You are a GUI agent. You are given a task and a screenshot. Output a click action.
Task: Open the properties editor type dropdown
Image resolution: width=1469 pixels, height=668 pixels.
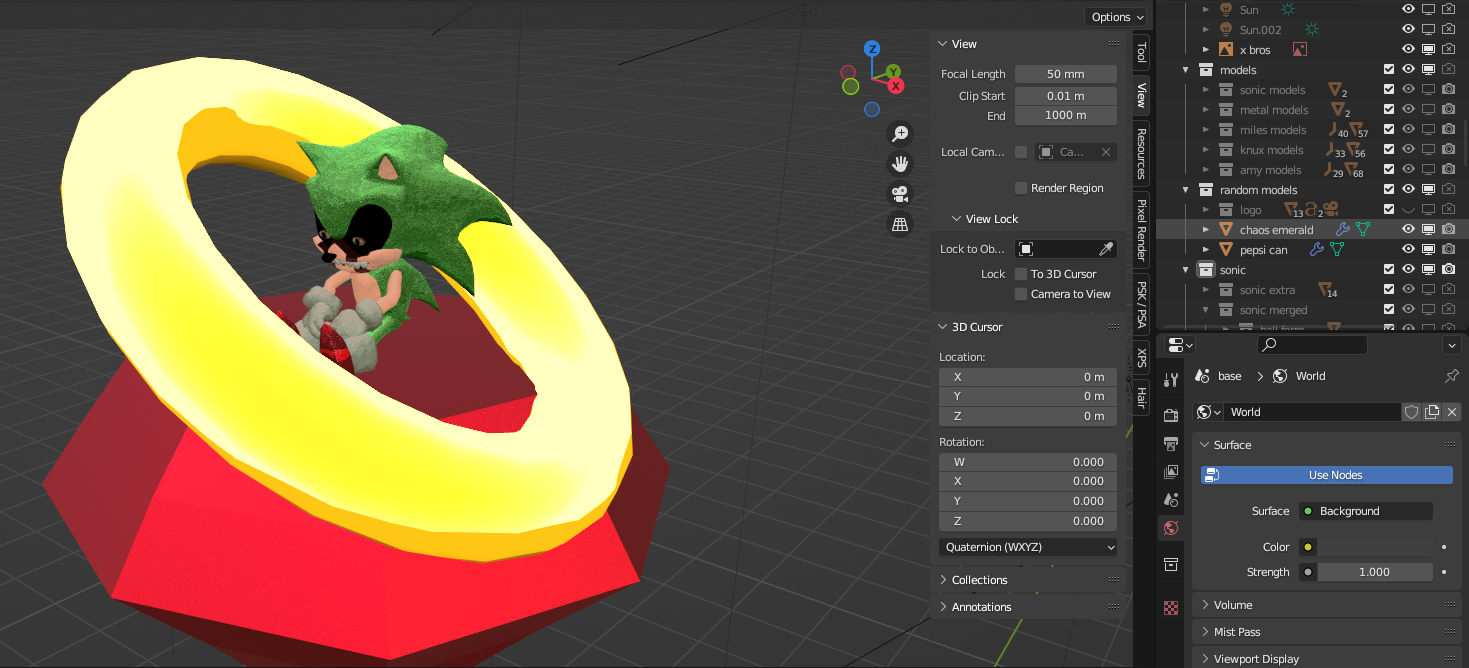(1181, 345)
